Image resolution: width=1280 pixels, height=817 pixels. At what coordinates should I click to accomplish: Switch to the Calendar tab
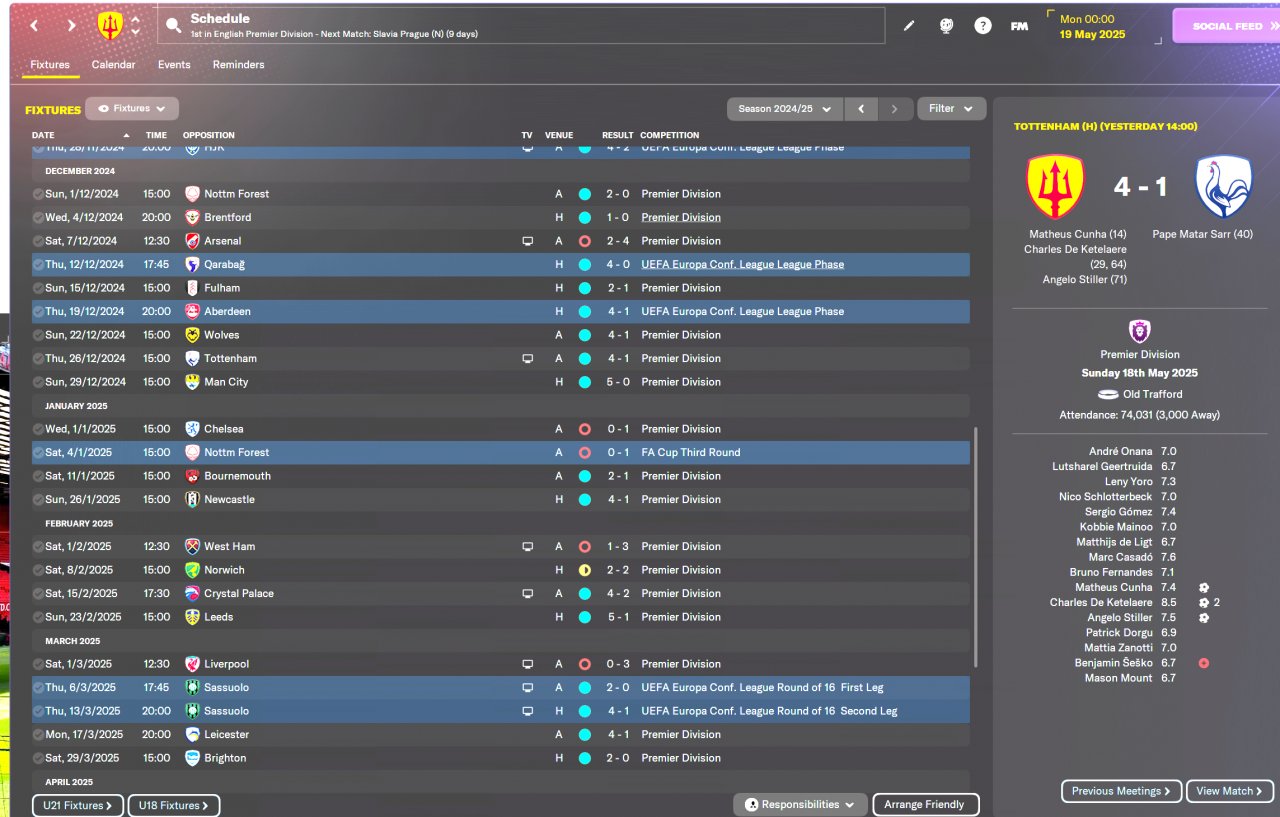coord(113,65)
